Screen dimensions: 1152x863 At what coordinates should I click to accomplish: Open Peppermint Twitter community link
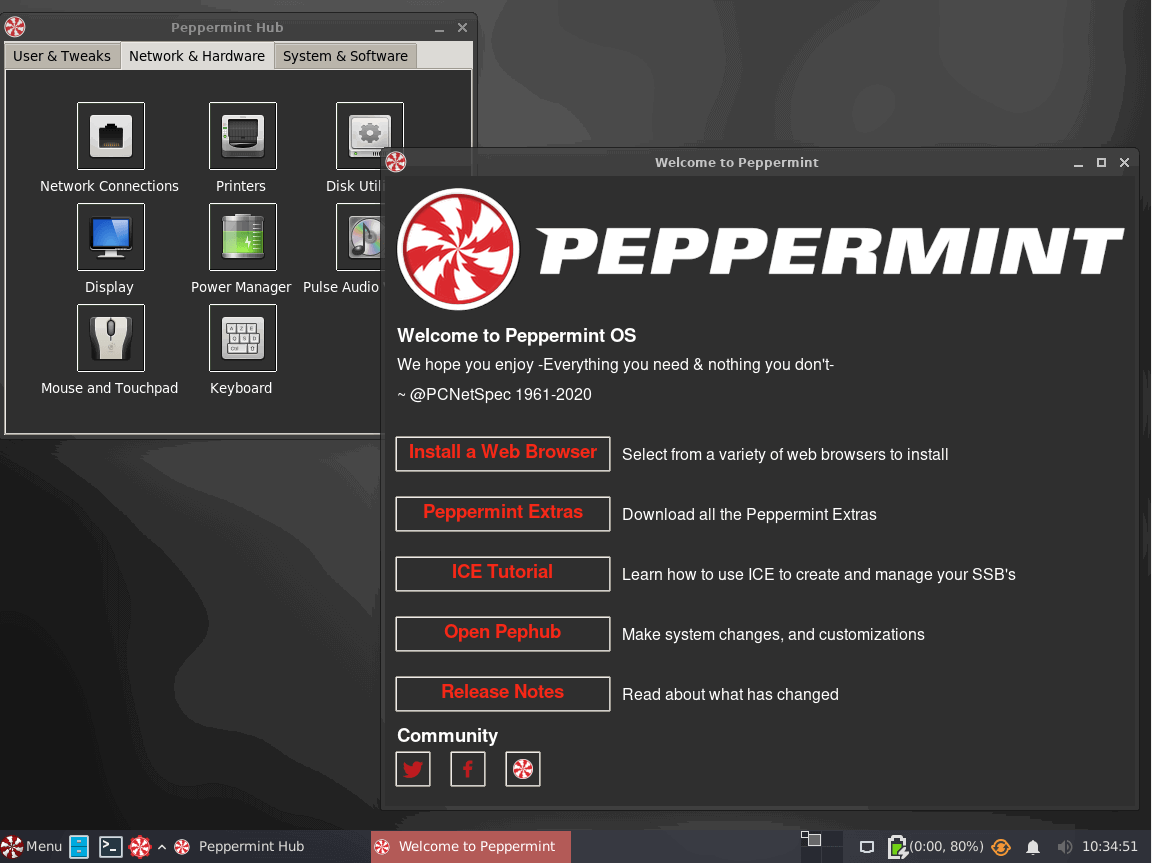[x=413, y=769]
